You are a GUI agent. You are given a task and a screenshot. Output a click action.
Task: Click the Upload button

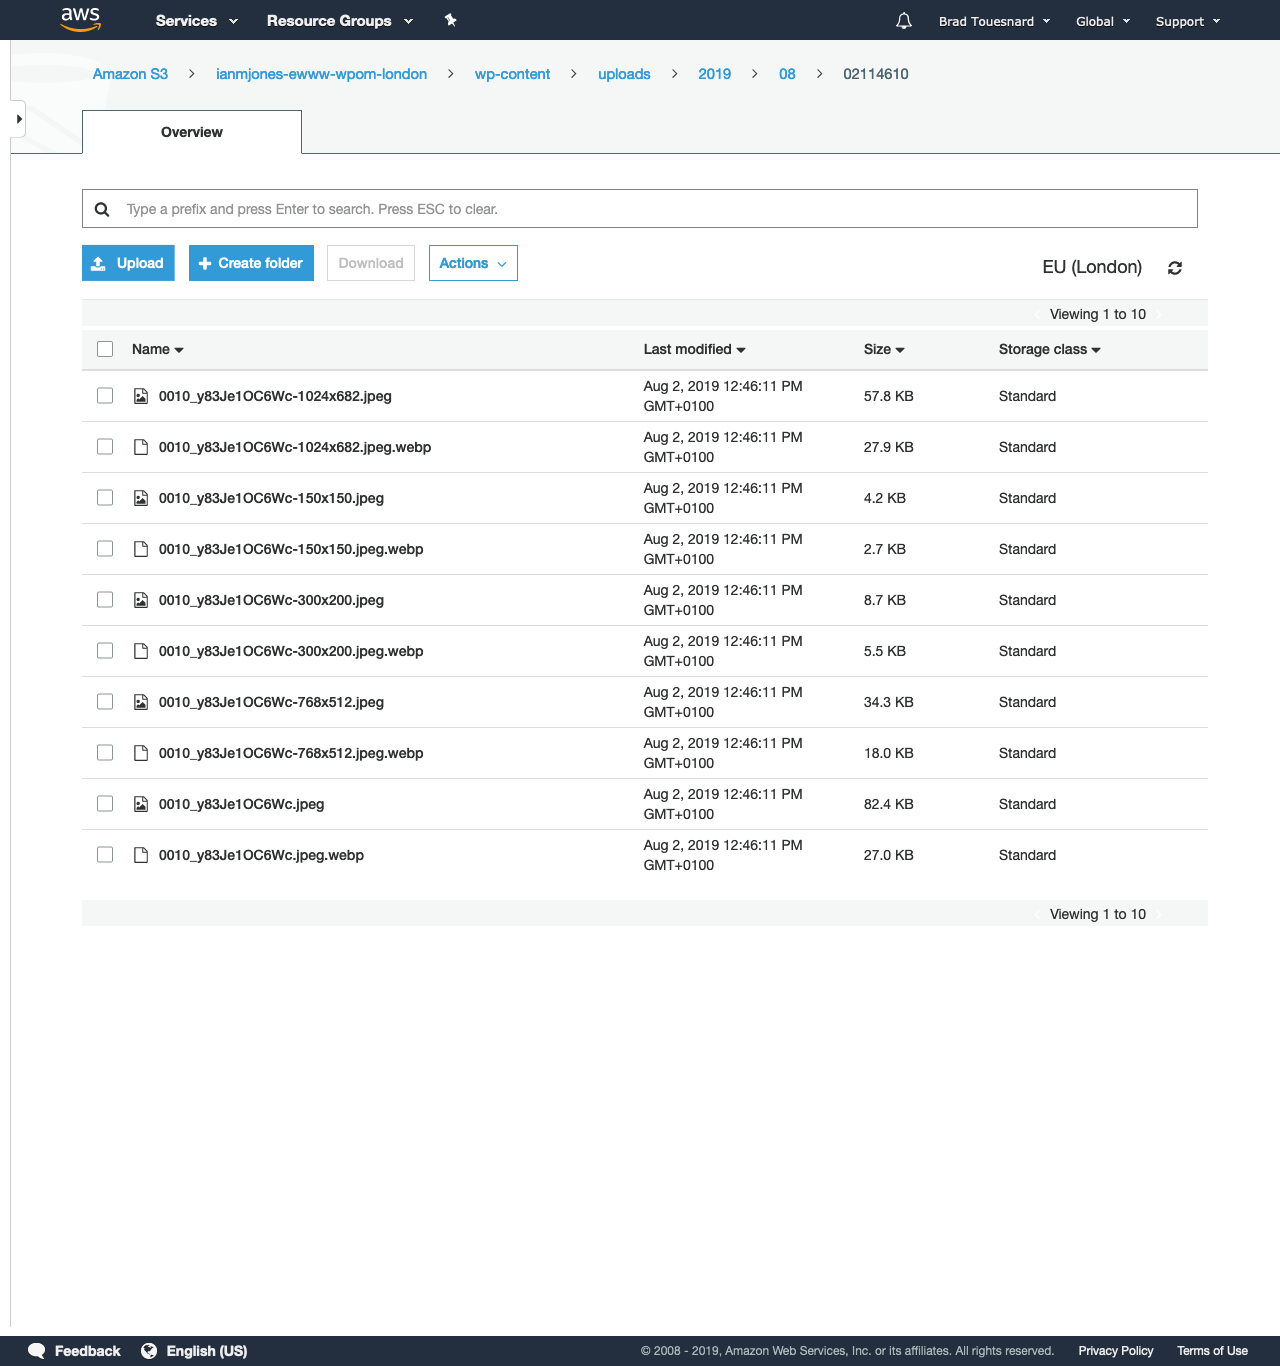point(128,263)
